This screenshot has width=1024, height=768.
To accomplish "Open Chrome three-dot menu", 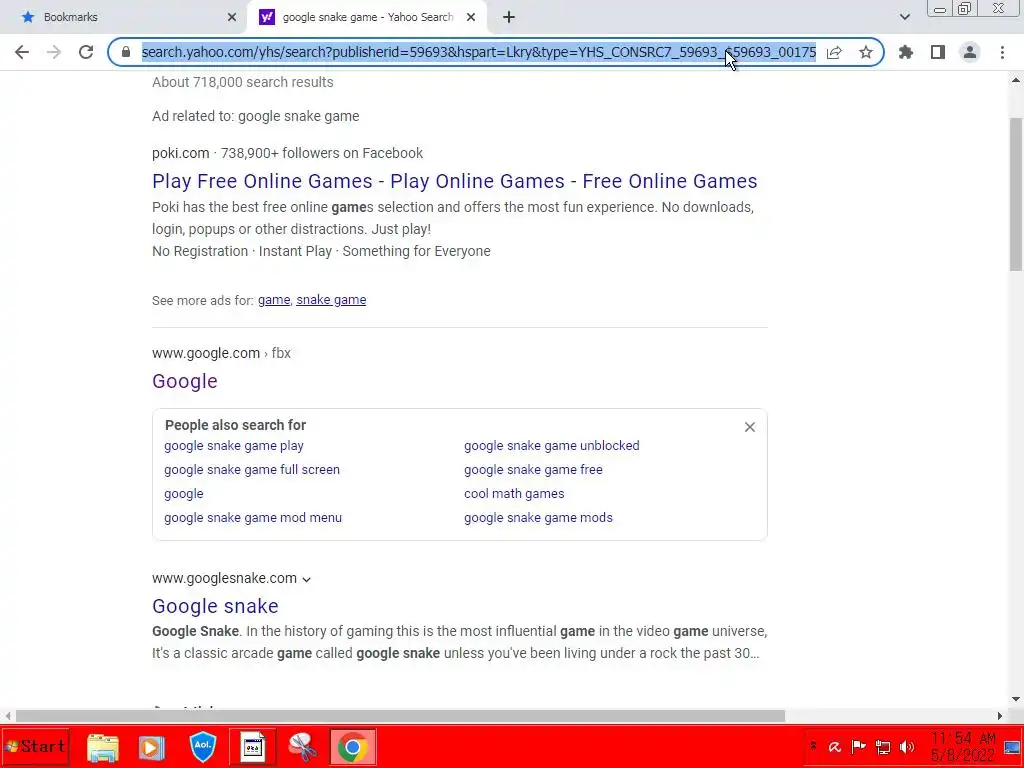I will [x=1002, y=52].
